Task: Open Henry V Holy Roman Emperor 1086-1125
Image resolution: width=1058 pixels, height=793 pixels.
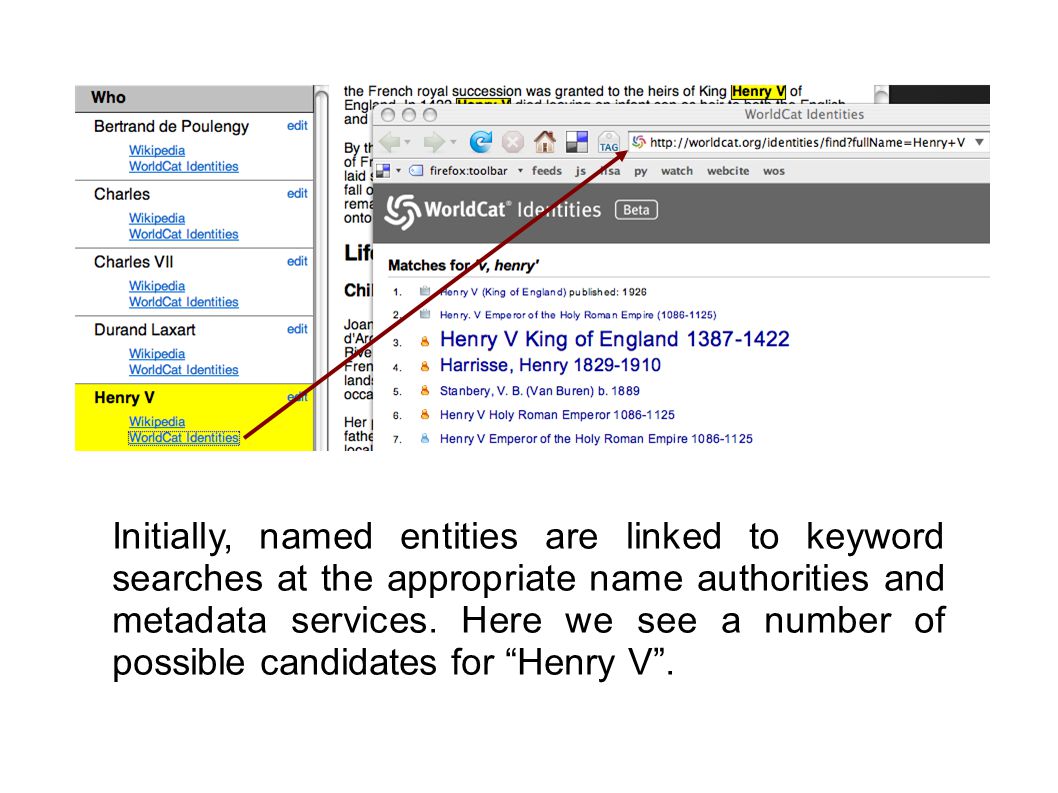Action: click(557, 414)
